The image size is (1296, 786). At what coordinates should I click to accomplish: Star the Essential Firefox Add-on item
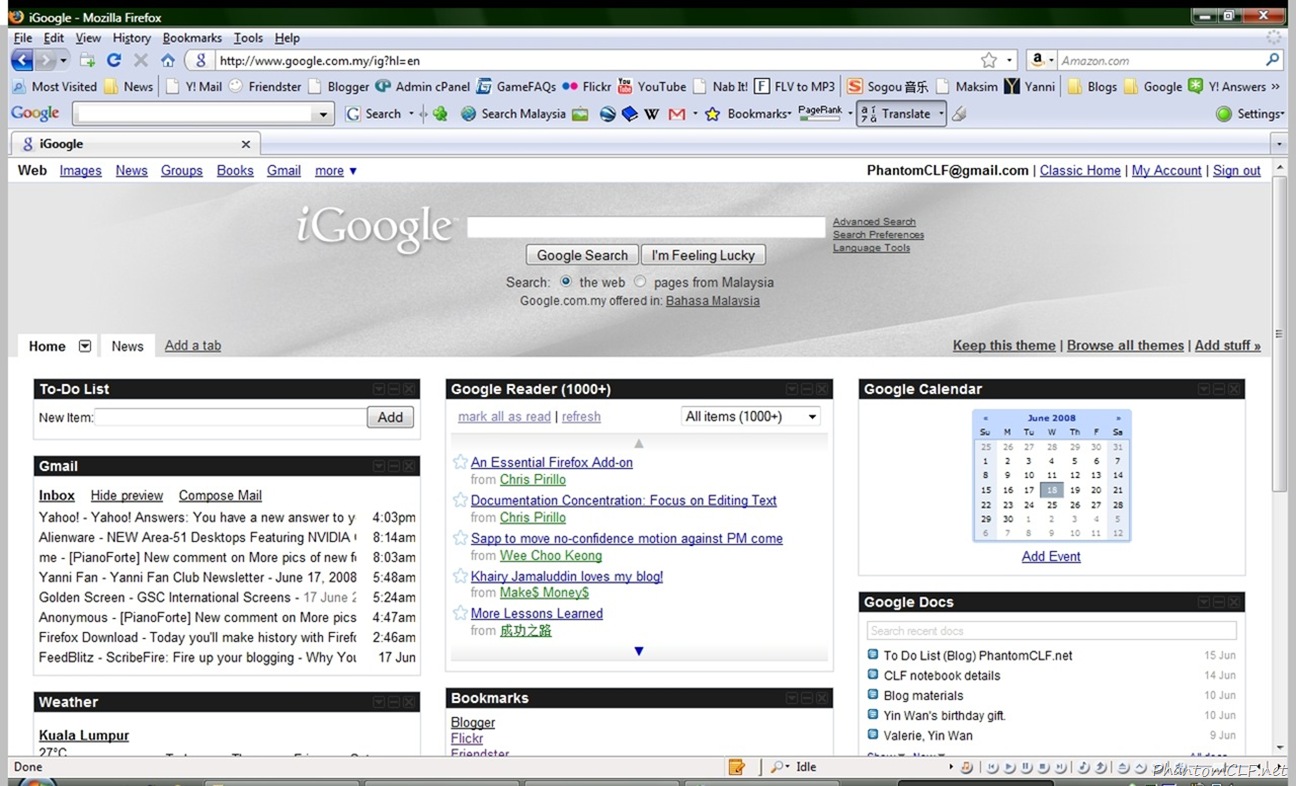point(460,462)
